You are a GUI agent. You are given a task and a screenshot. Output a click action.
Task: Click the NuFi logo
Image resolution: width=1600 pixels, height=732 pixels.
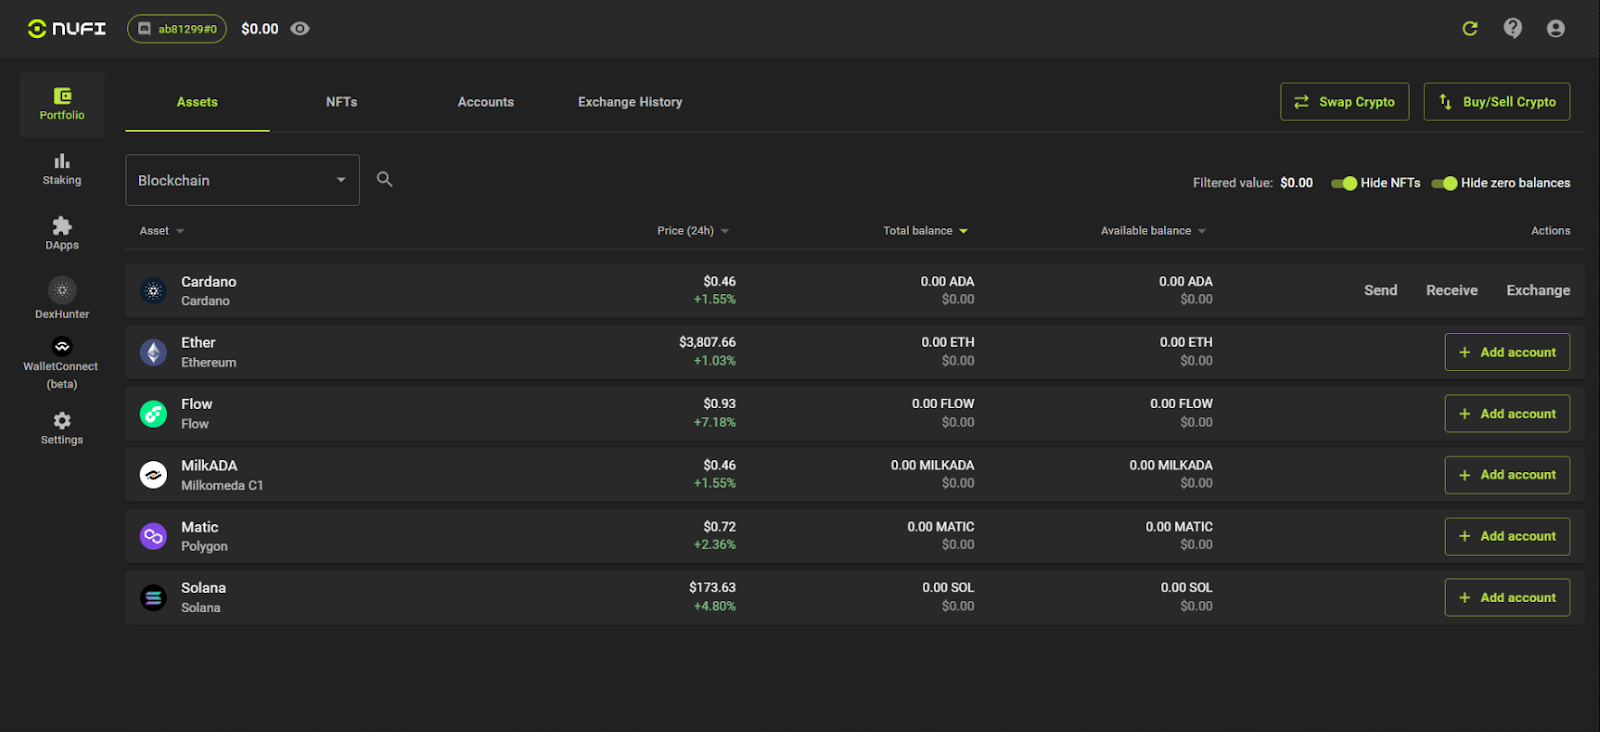coord(66,28)
